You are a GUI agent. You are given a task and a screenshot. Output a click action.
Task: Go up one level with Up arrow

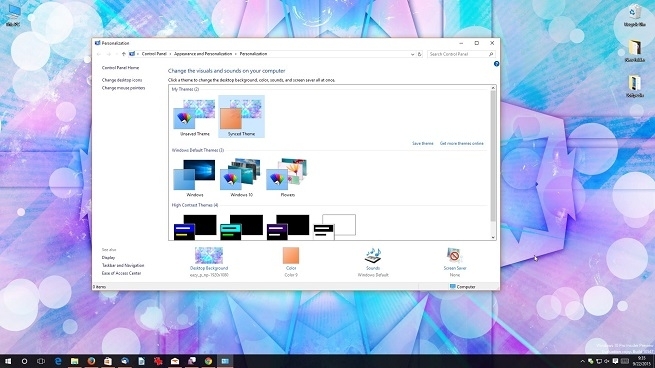coord(124,54)
